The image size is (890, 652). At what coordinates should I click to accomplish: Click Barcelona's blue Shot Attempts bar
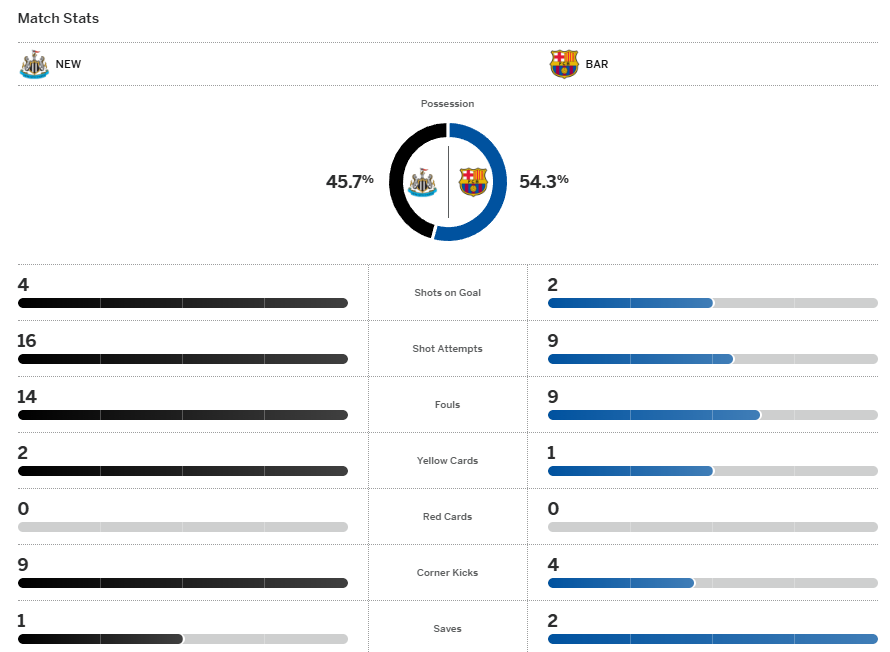[x=640, y=359]
